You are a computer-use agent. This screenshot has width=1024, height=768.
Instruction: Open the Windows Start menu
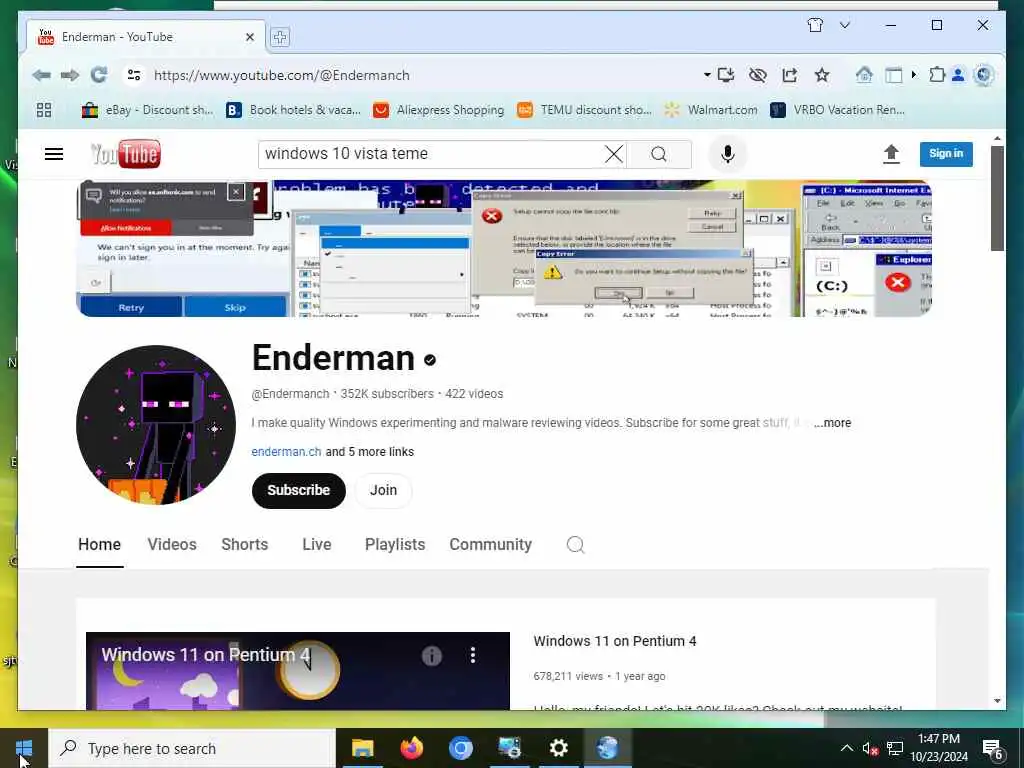click(x=24, y=748)
